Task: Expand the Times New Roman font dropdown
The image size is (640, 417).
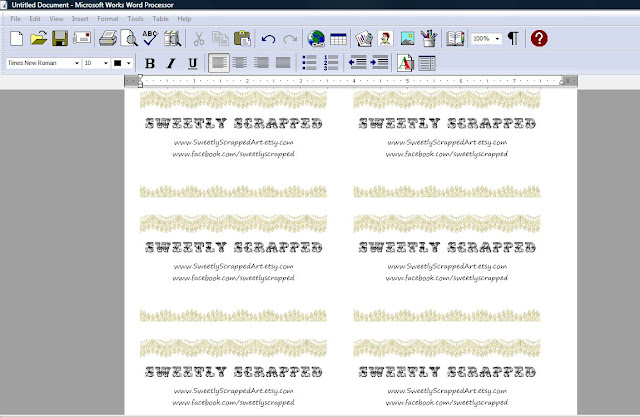Action: coord(76,63)
